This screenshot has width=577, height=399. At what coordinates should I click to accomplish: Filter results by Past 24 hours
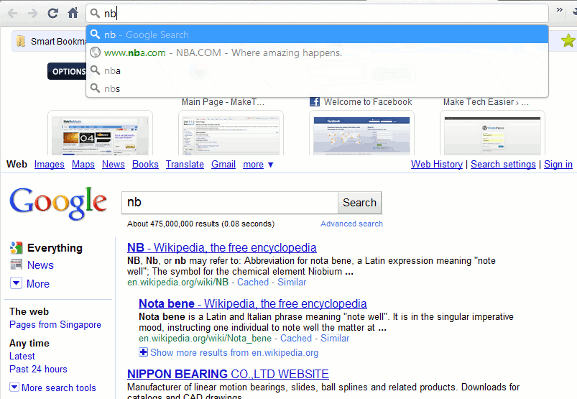tap(38, 369)
